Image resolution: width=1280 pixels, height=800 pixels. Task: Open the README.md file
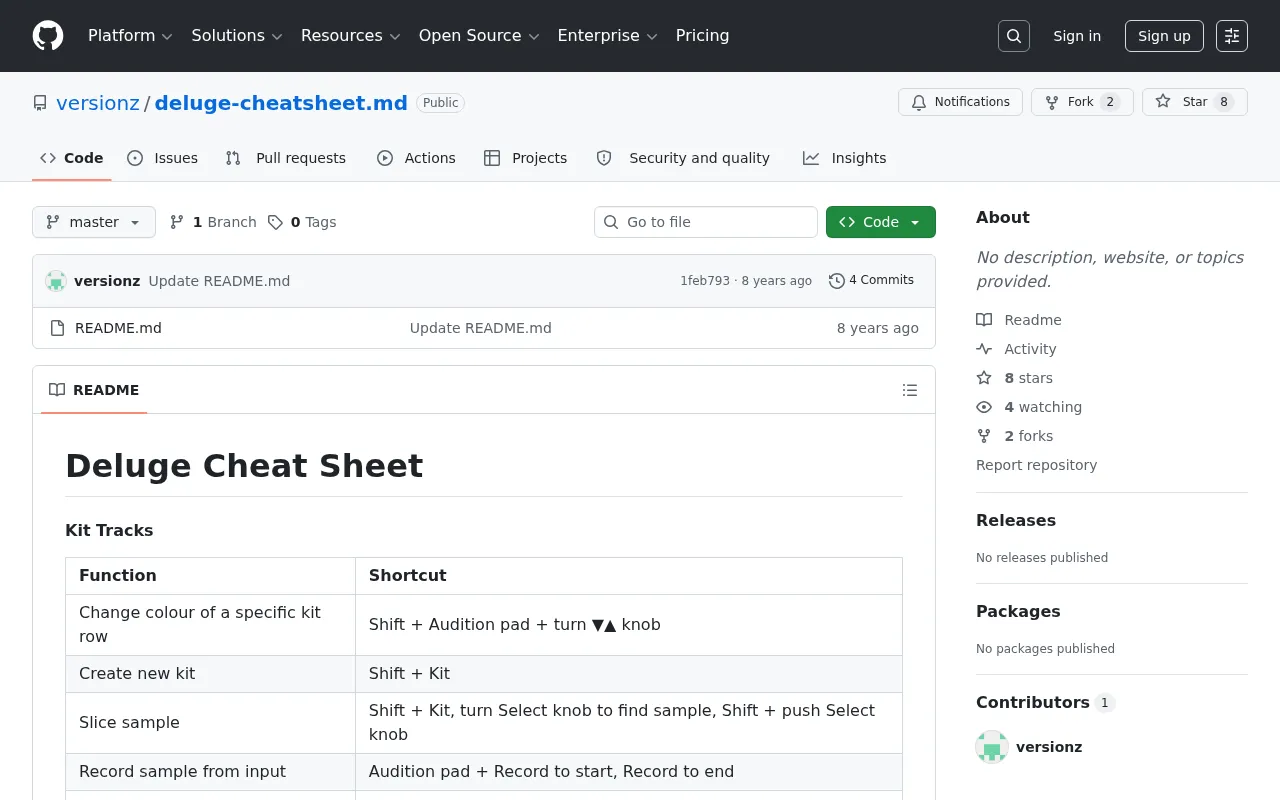pyautogui.click(x=118, y=328)
